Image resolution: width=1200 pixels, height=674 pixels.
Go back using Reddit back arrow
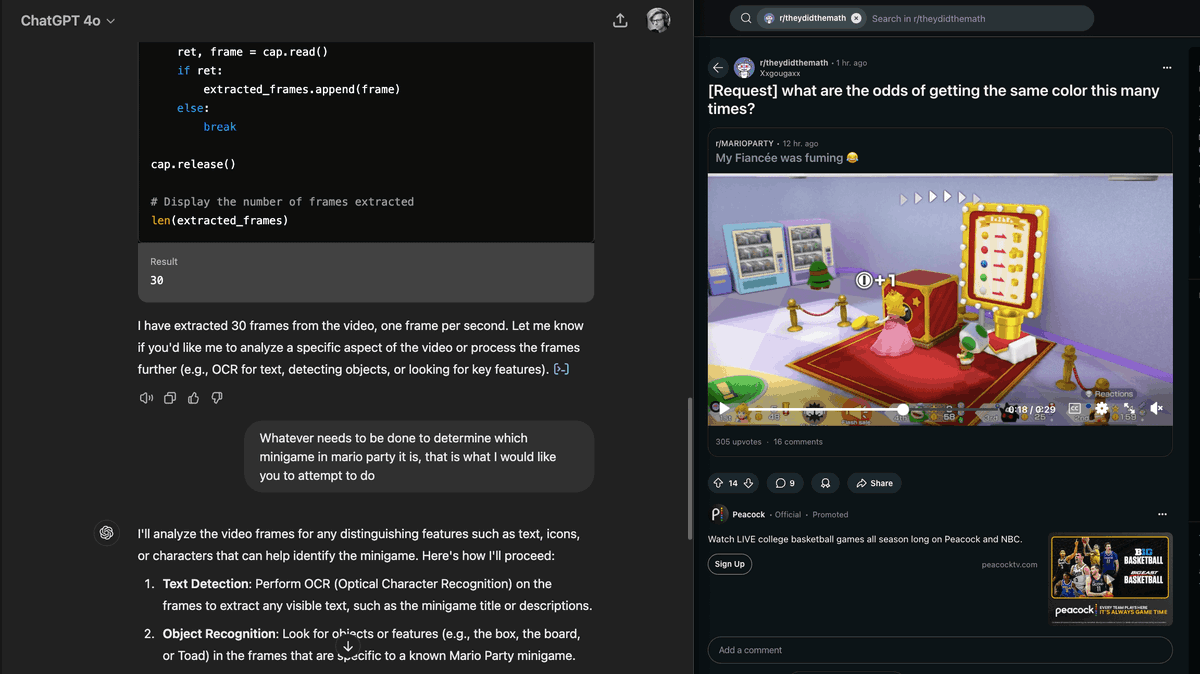pyautogui.click(x=717, y=67)
